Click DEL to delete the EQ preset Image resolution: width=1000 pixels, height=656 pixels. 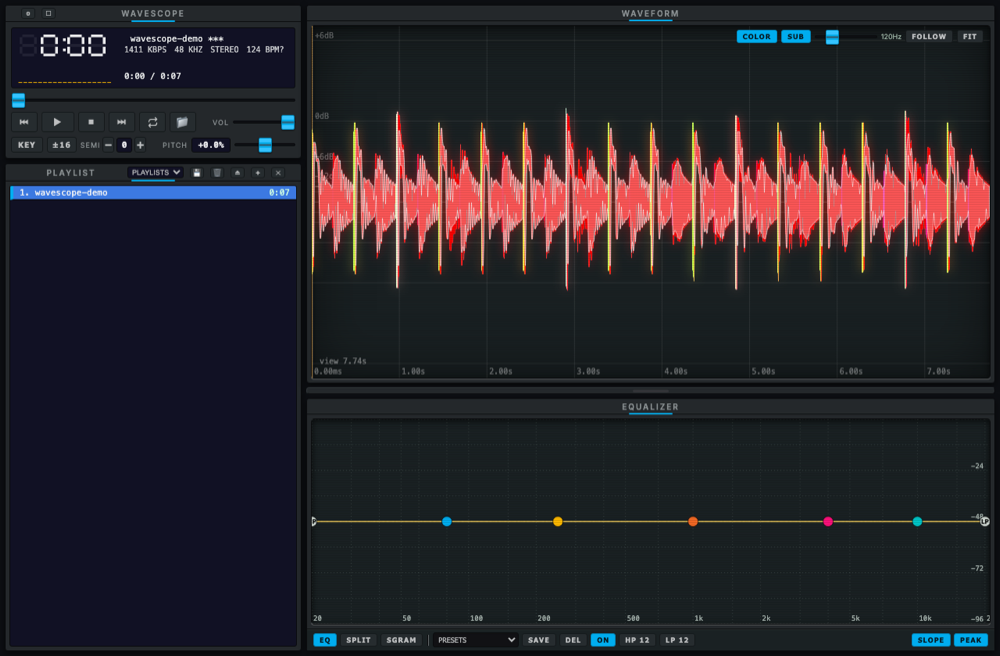[573, 640]
